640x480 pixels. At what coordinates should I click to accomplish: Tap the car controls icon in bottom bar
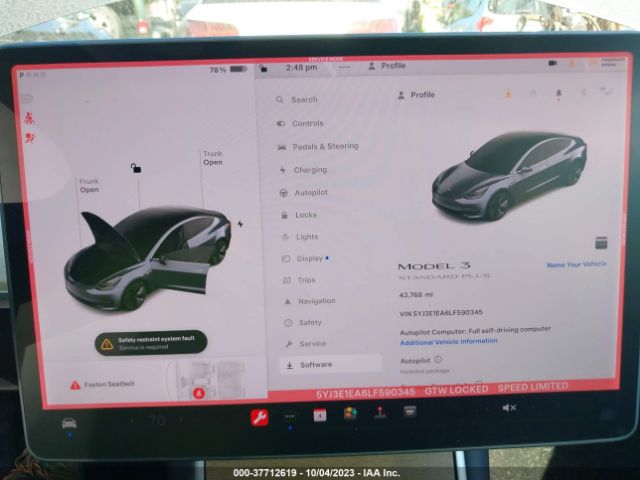click(x=69, y=424)
